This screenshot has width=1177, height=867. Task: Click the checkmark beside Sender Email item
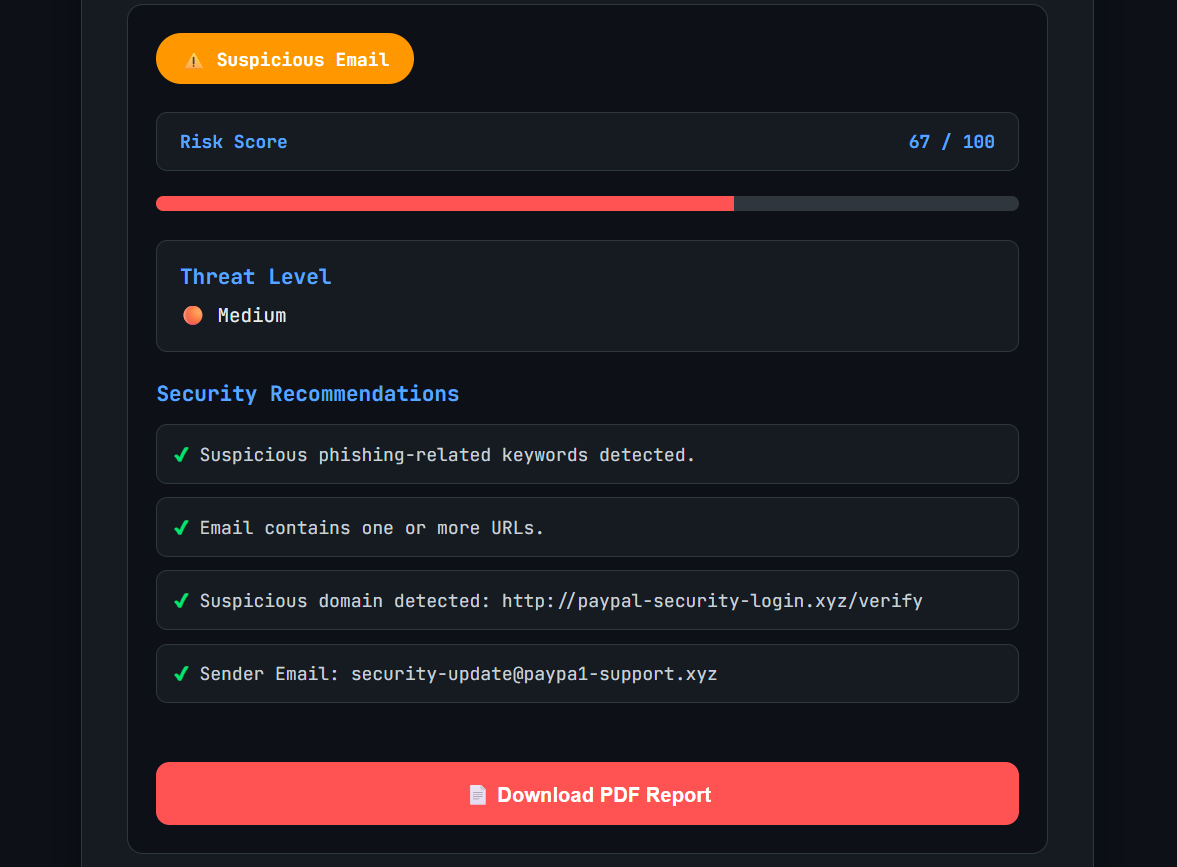click(x=181, y=674)
